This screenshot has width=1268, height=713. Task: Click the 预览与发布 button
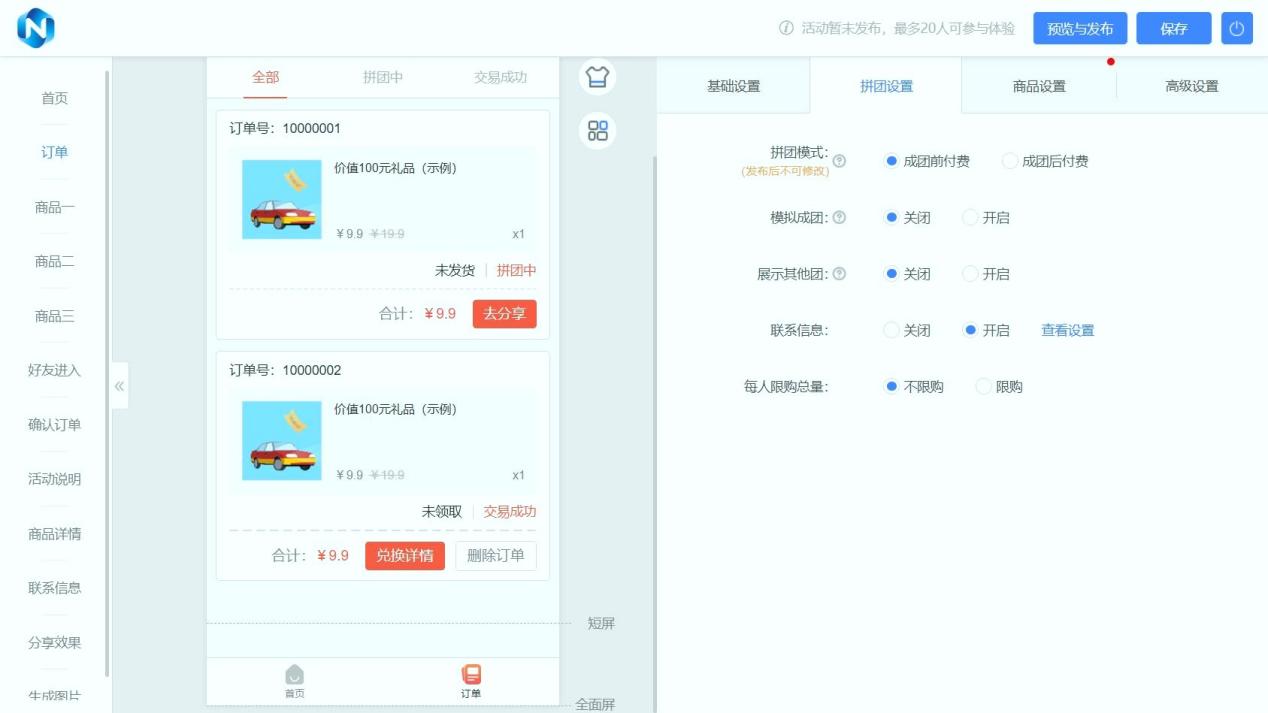[1080, 29]
